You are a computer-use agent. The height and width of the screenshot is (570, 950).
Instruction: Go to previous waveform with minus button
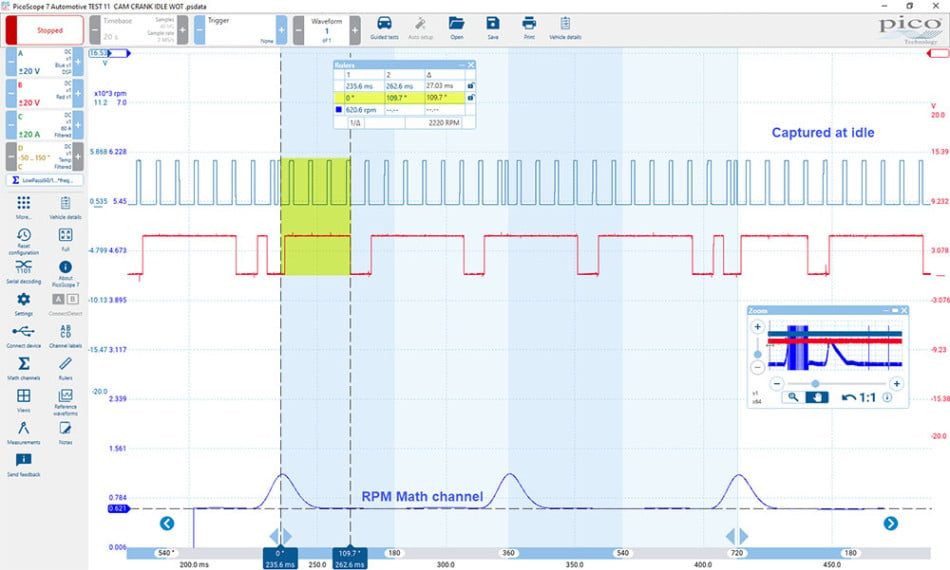(299, 30)
